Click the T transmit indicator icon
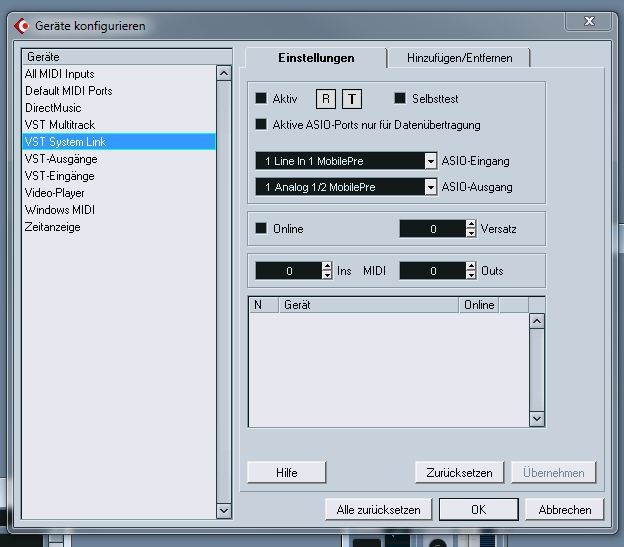Viewport: 624px width, 547px height. pos(351,99)
